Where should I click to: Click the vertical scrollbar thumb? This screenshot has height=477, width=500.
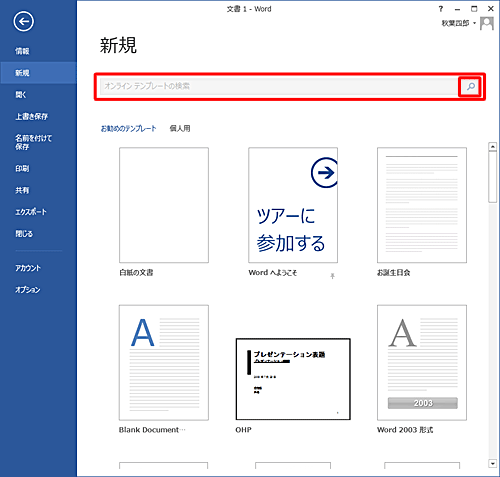[492, 177]
